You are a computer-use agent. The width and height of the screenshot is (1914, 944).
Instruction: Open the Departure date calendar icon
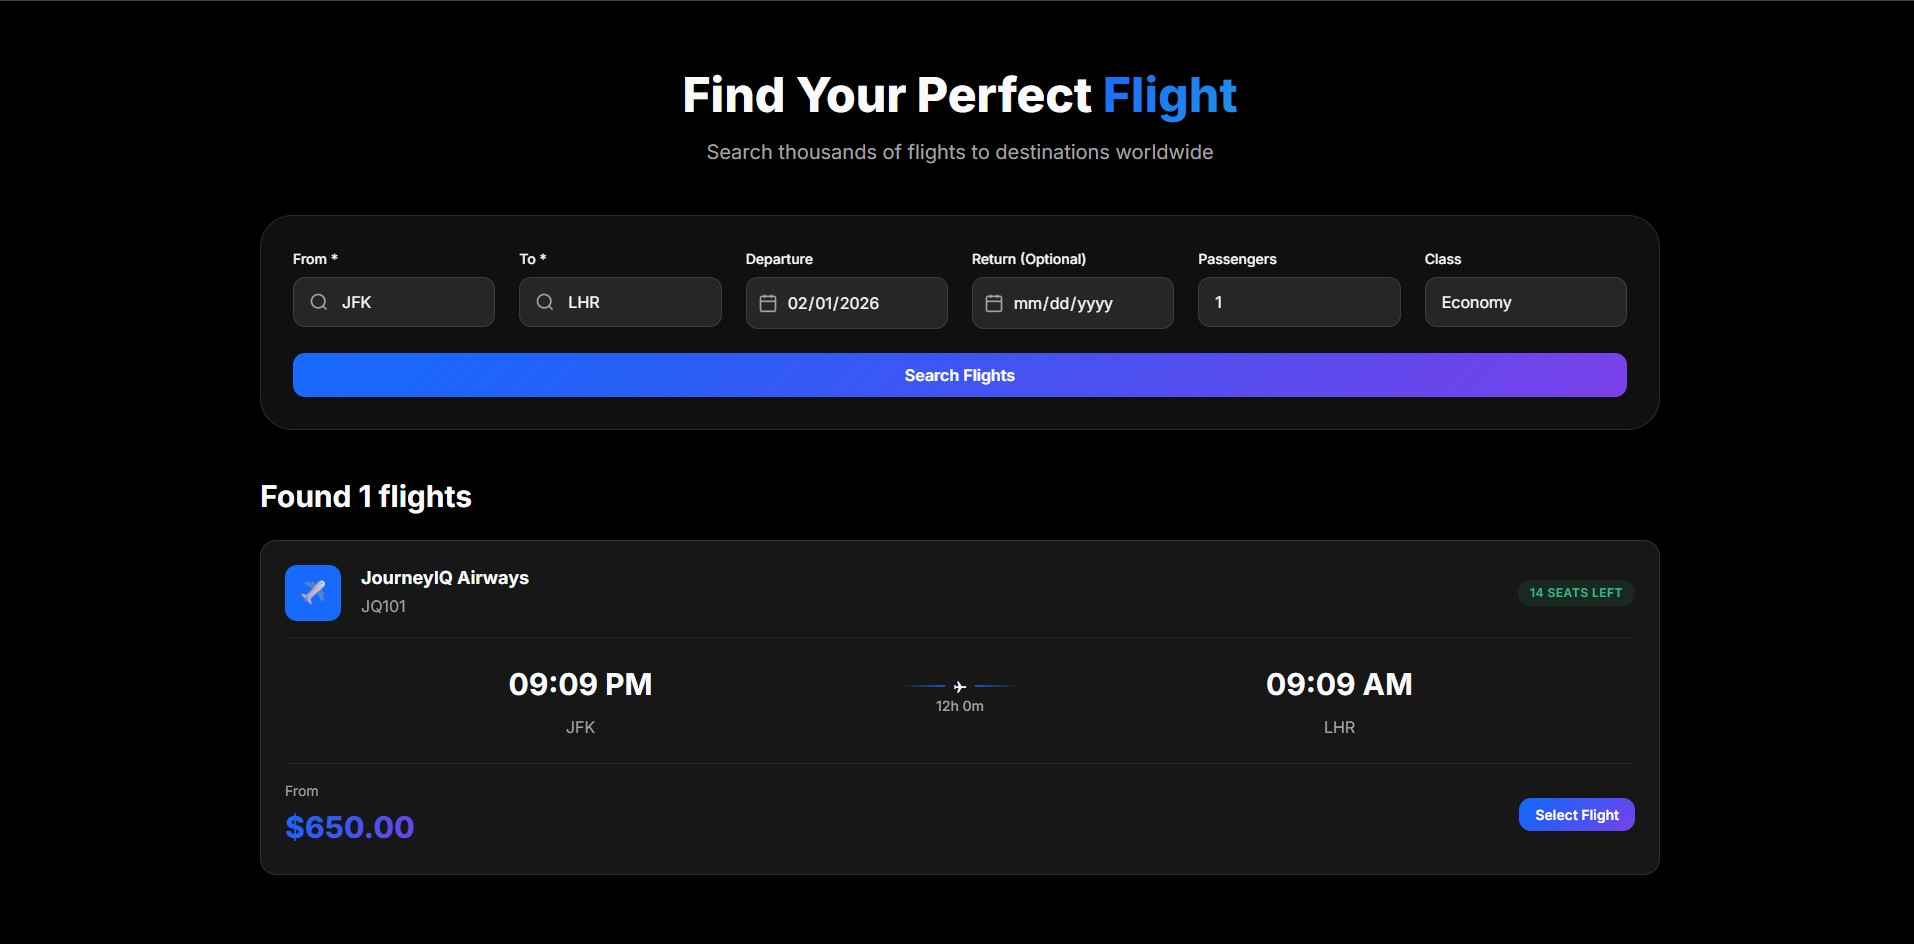[x=768, y=303]
